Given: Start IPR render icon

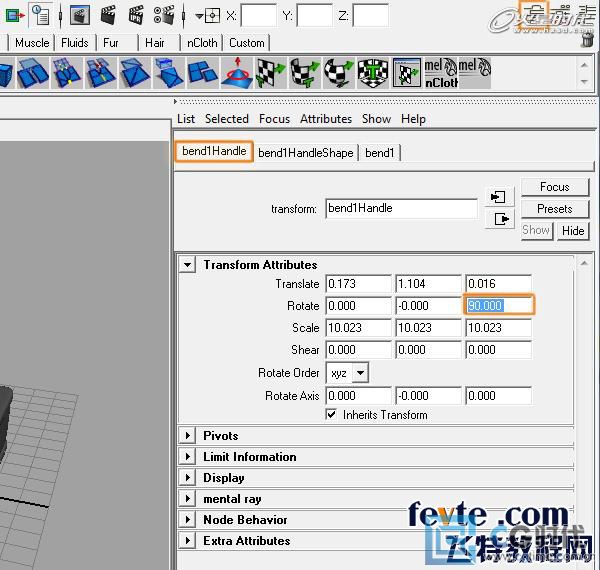Looking at the screenshot, I should 136,16.
